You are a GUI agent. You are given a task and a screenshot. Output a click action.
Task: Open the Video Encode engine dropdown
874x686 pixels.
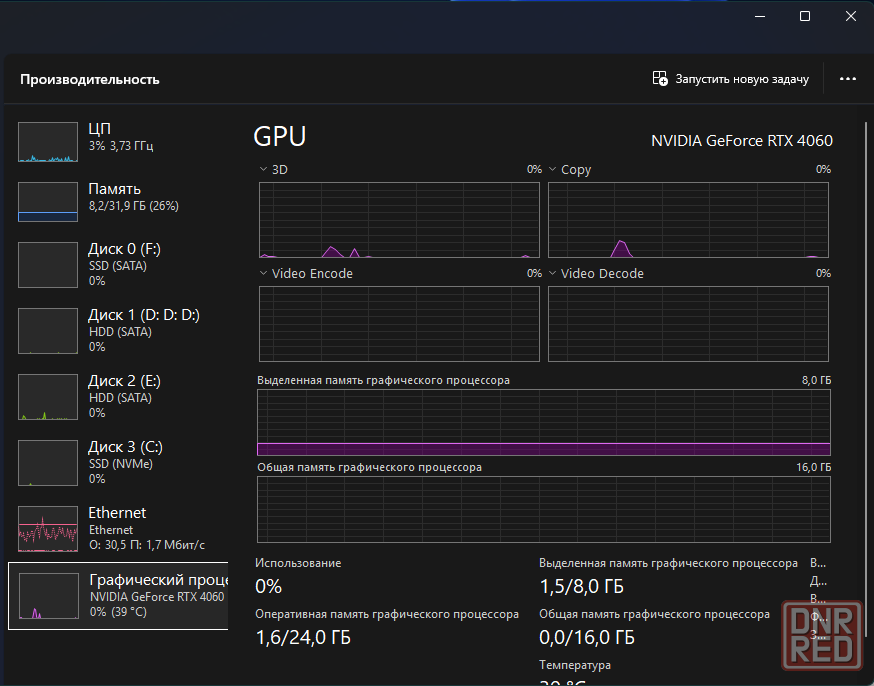(x=263, y=274)
